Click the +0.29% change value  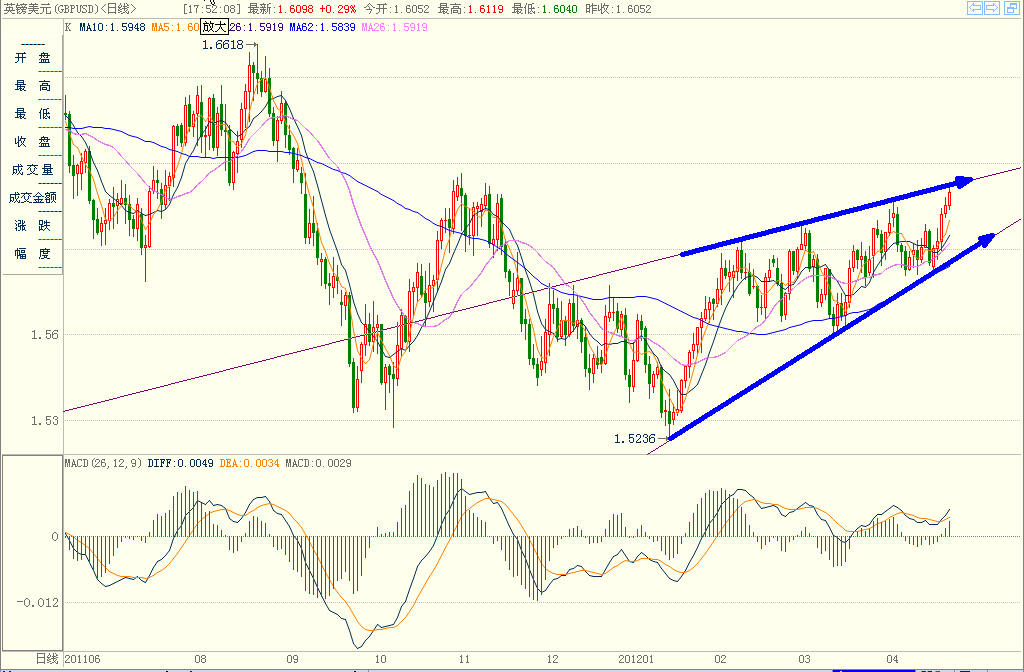(338, 8)
